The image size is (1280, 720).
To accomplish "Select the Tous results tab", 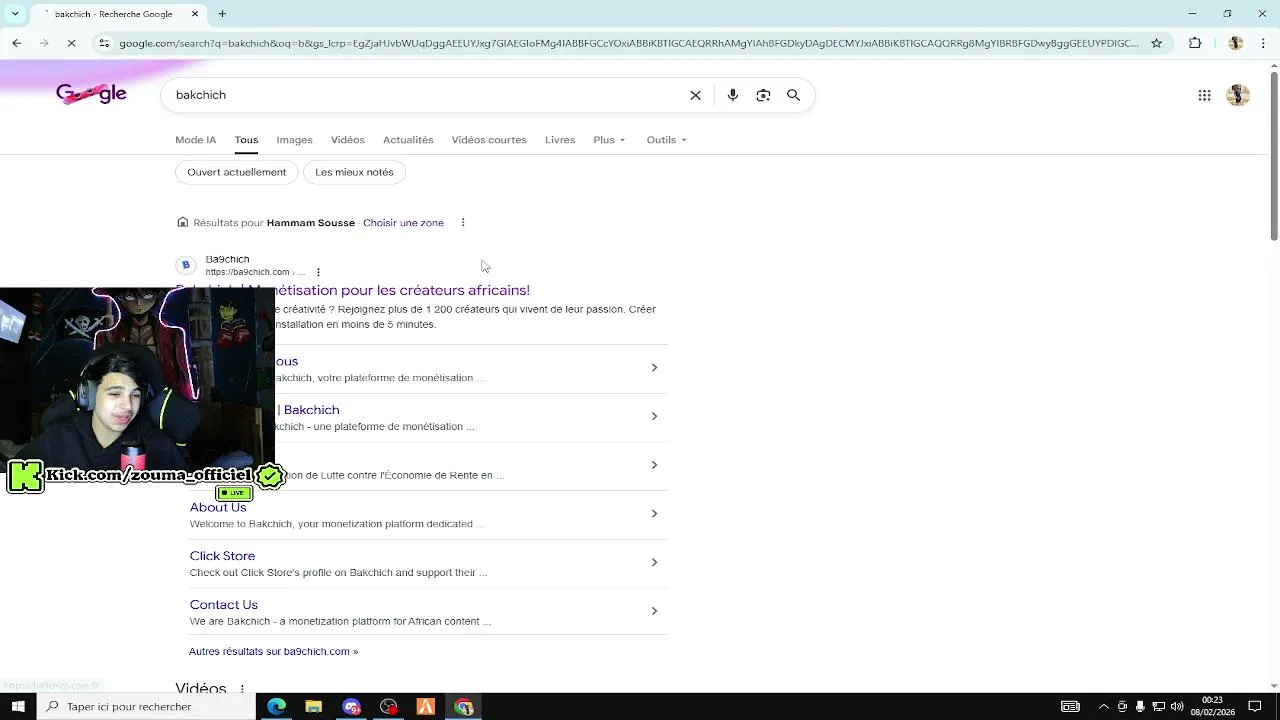I will click(246, 140).
